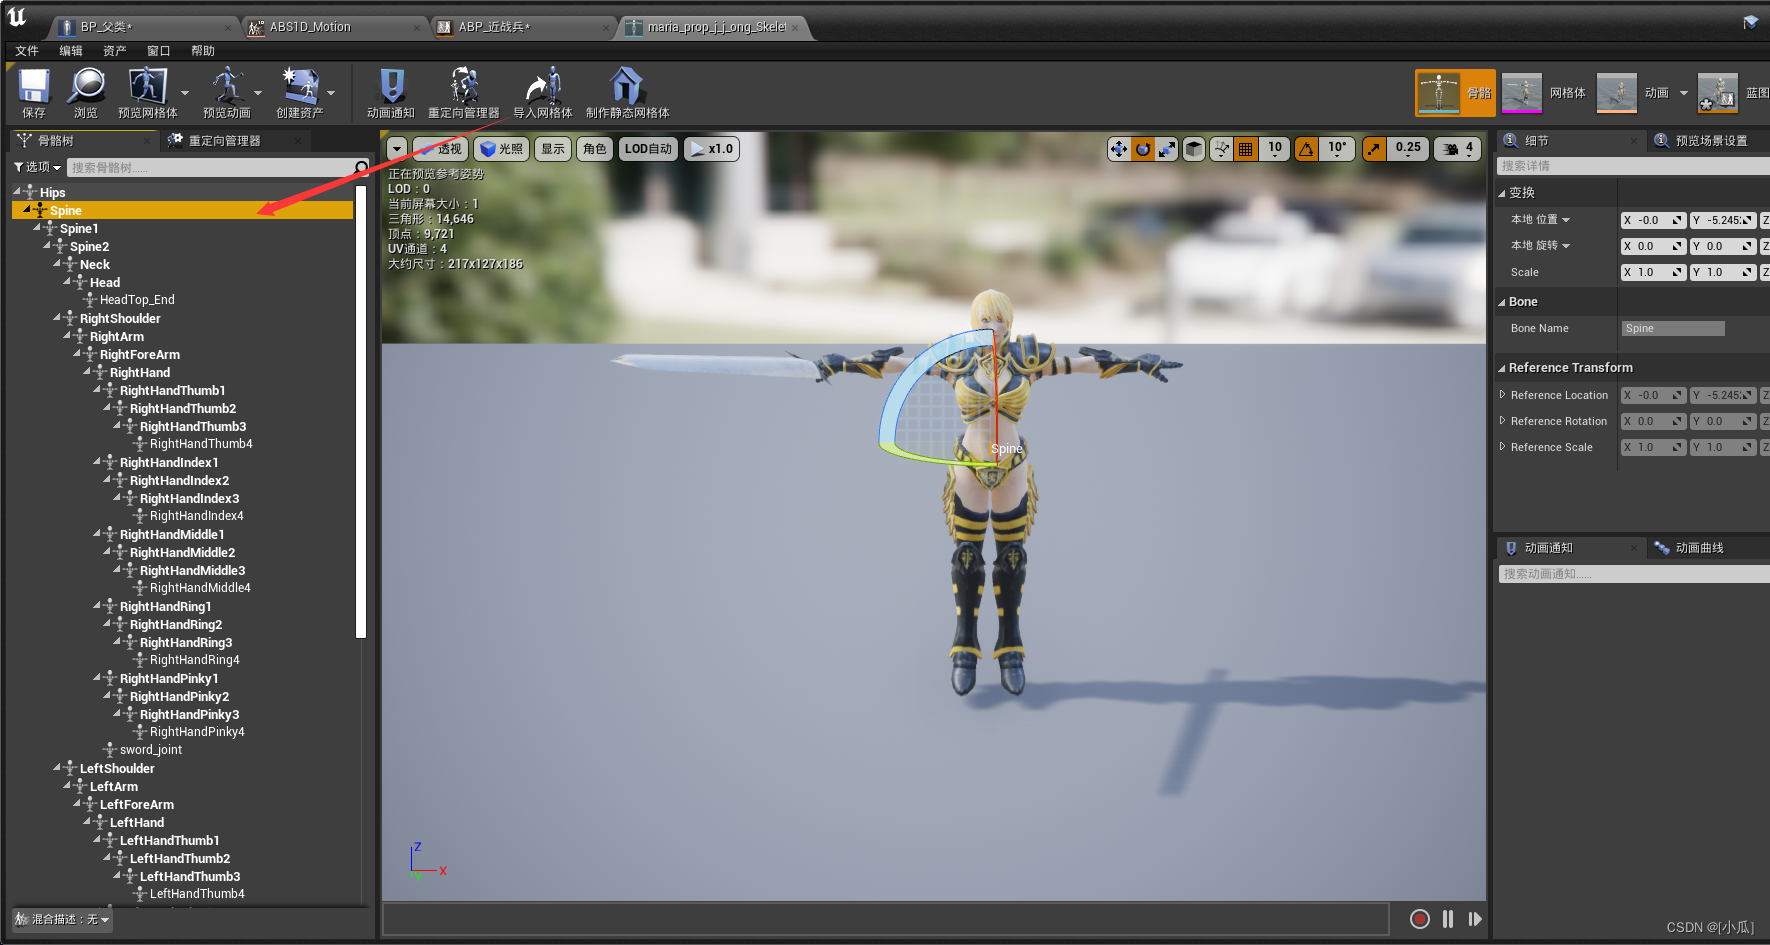Open the Window (窗口) menu
The width and height of the screenshot is (1770, 945).
pos(159,51)
